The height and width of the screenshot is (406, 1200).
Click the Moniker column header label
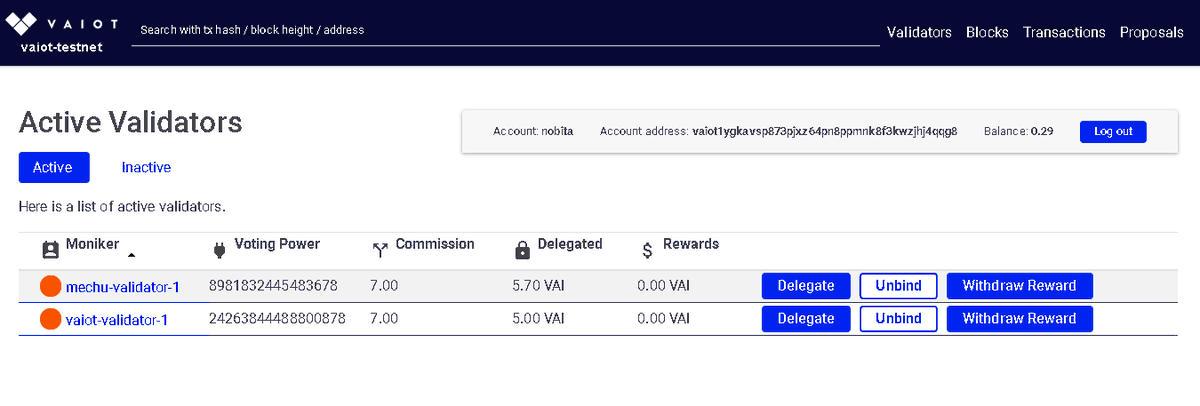click(x=93, y=244)
